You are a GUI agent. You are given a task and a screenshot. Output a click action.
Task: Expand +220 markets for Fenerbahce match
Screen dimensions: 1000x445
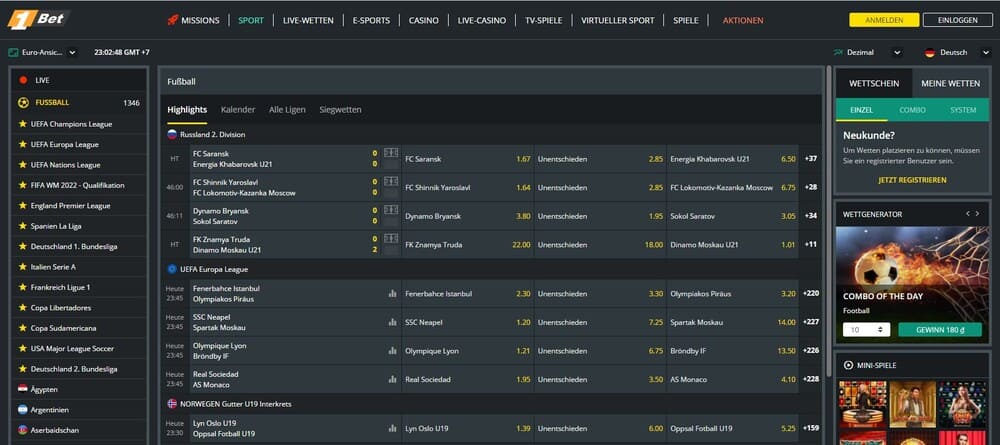click(x=811, y=294)
